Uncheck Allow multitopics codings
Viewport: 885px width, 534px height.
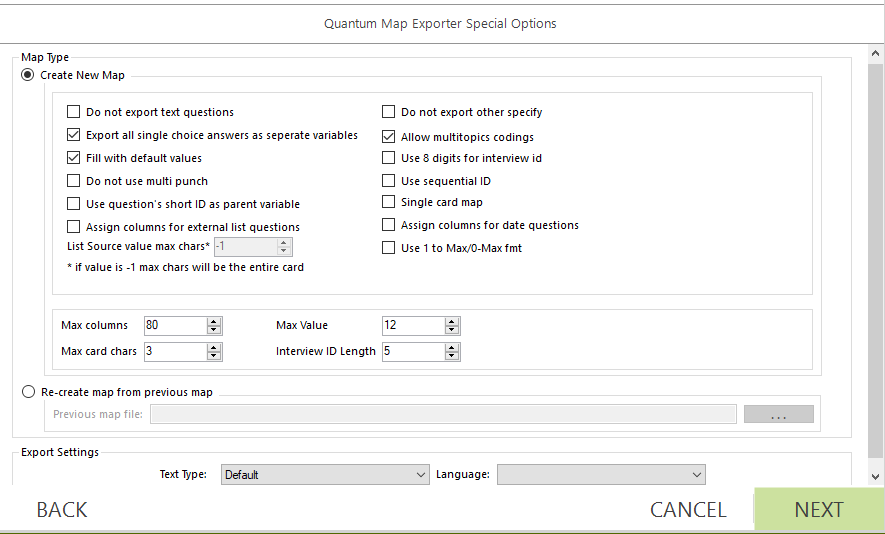388,137
